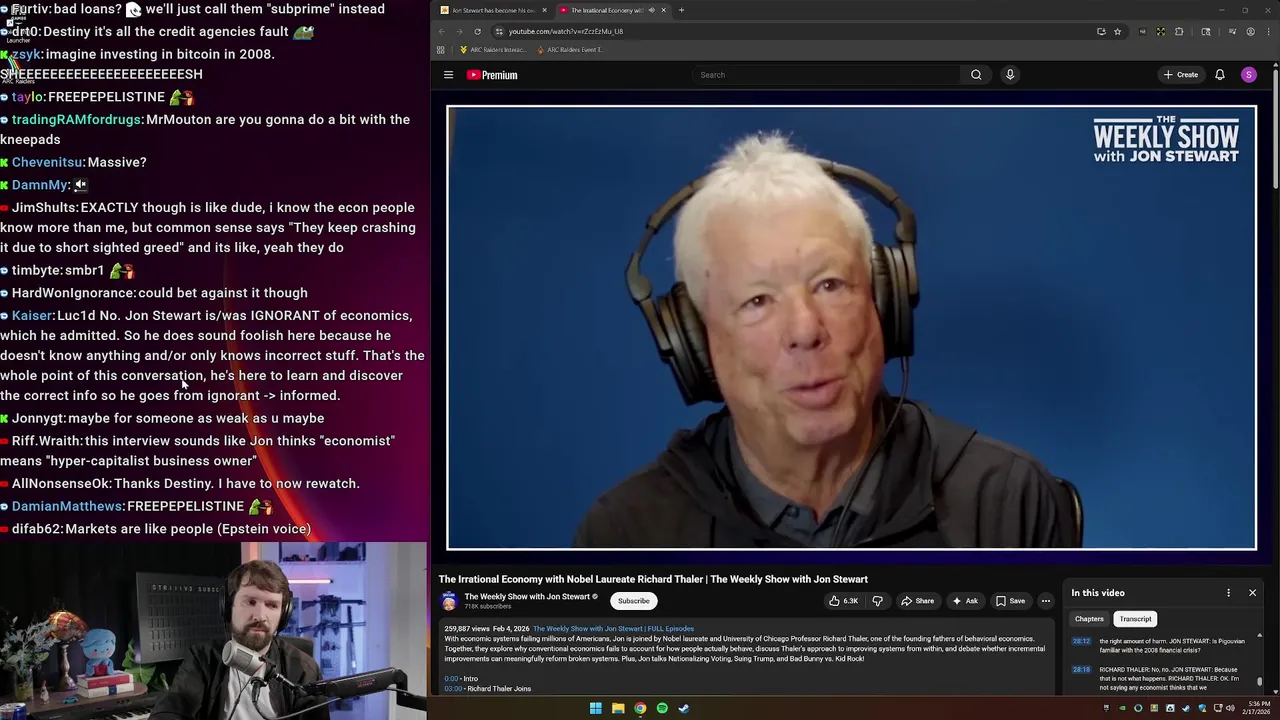Open the In this video panel options menu

(1229, 593)
